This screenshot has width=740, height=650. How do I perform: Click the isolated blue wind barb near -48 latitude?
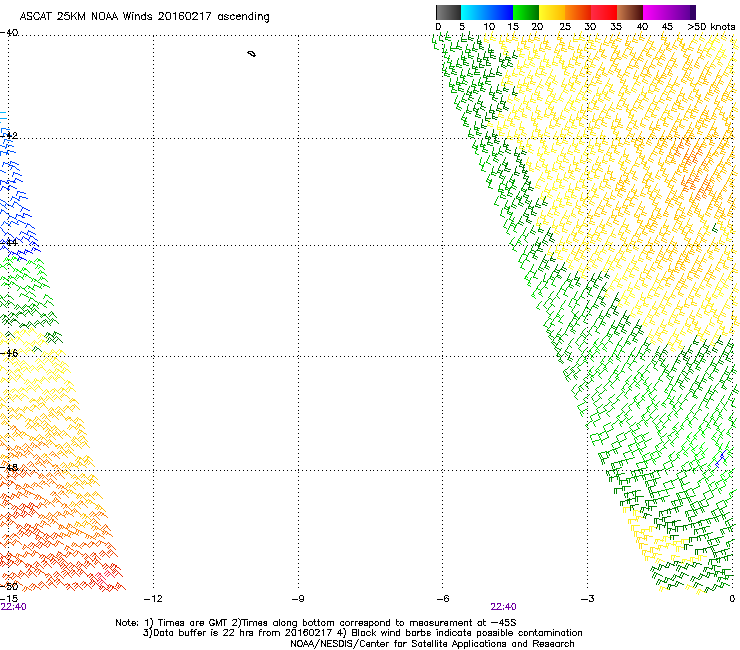coord(721,458)
